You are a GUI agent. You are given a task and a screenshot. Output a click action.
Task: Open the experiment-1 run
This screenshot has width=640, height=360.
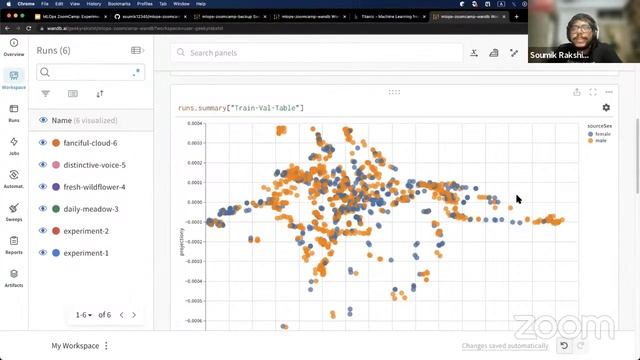point(86,253)
